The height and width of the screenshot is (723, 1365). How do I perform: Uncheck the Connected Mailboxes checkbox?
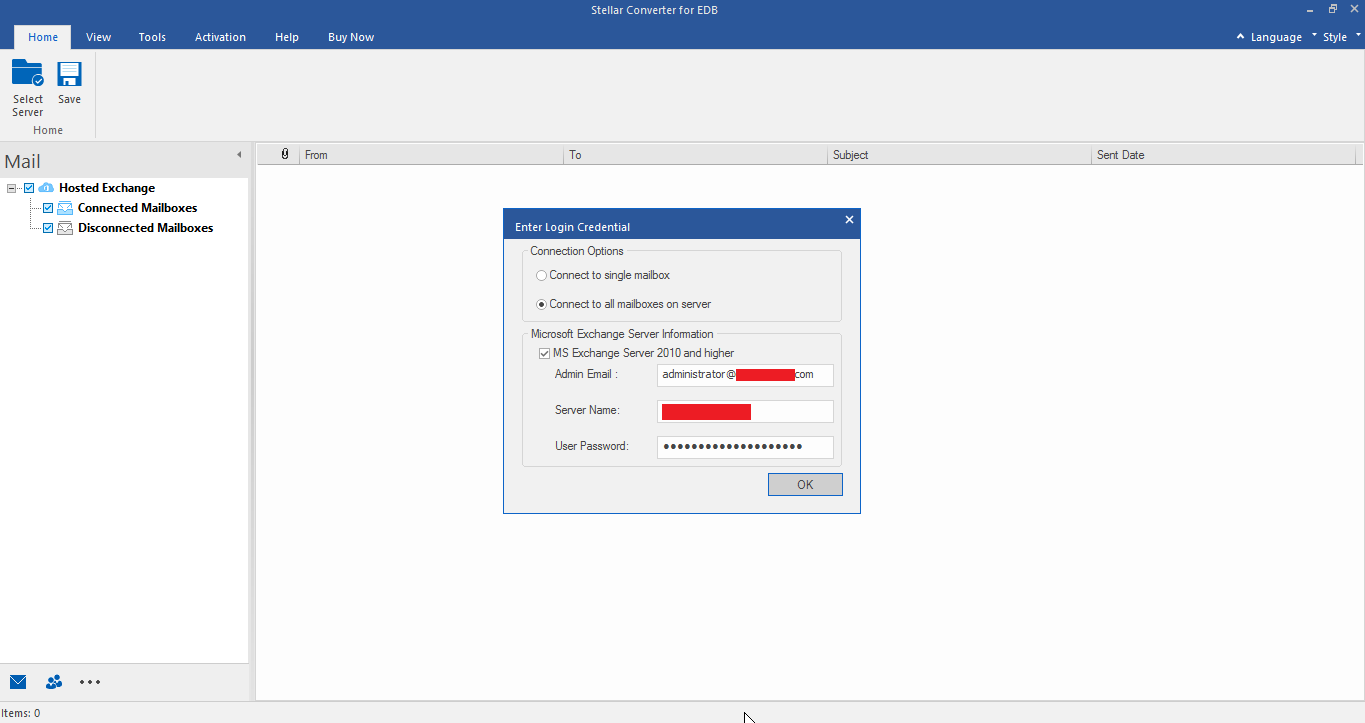click(48, 208)
